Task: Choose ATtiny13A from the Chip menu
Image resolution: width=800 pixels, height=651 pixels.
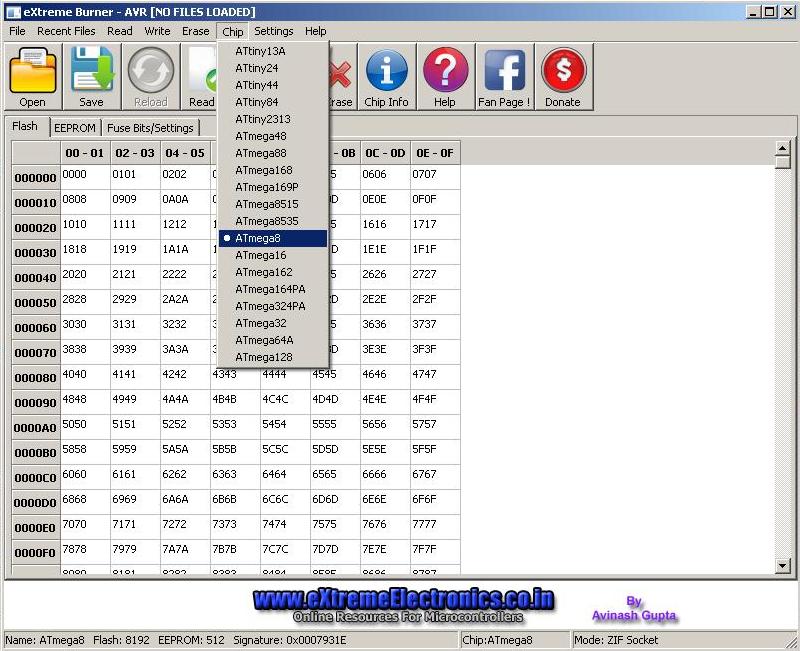Action: click(273, 51)
